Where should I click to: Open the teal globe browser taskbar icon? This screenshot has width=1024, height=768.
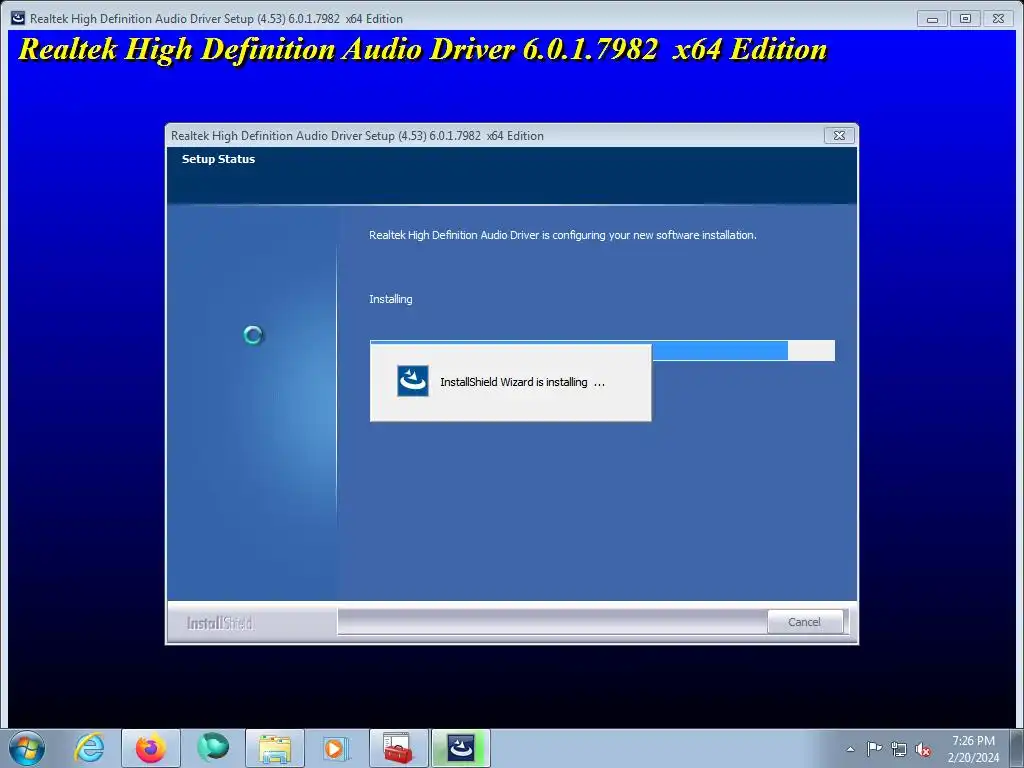pos(213,748)
